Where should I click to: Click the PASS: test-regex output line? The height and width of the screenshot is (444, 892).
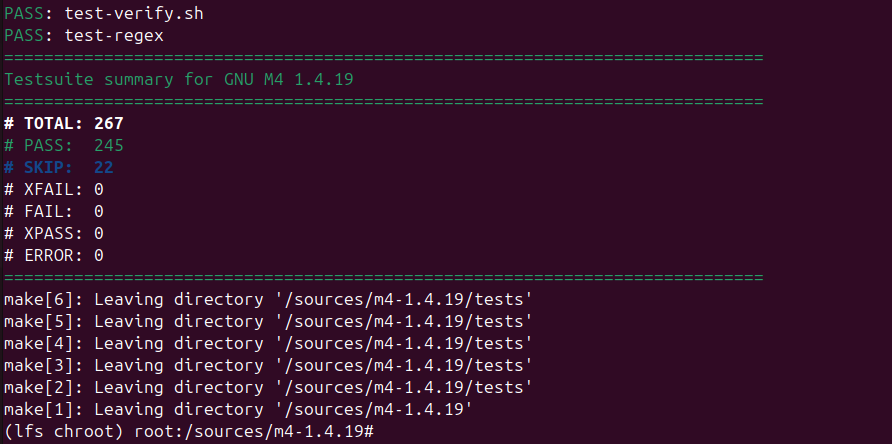pyautogui.click(x=84, y=36)
